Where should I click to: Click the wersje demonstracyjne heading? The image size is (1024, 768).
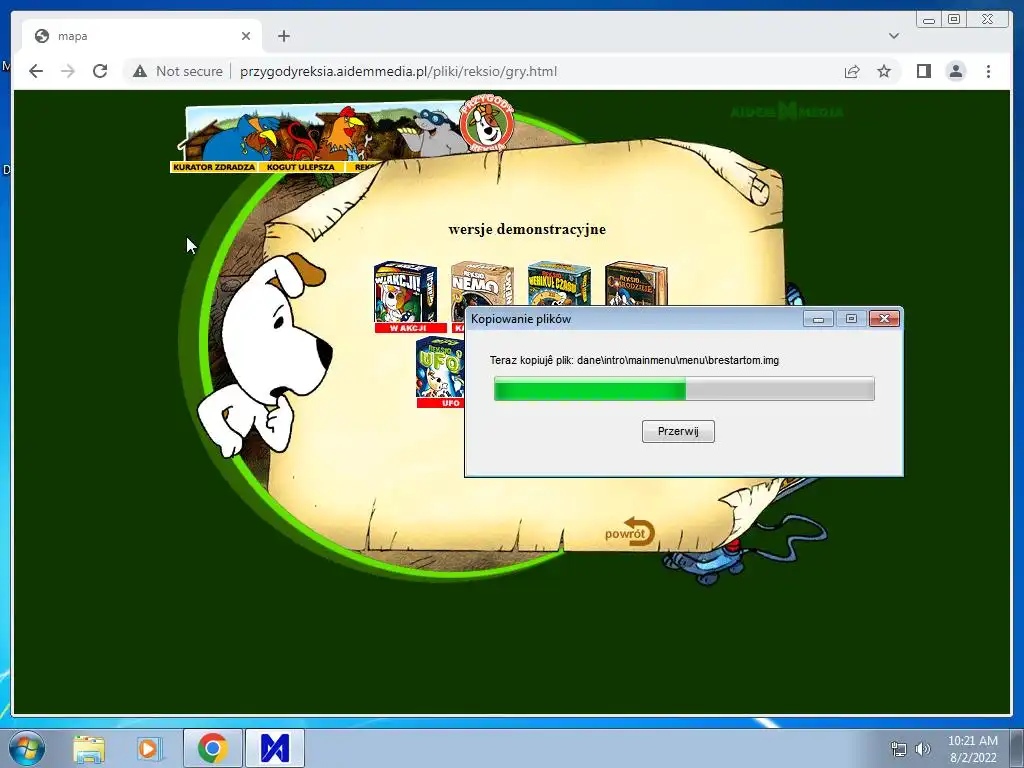click(527, 229)
